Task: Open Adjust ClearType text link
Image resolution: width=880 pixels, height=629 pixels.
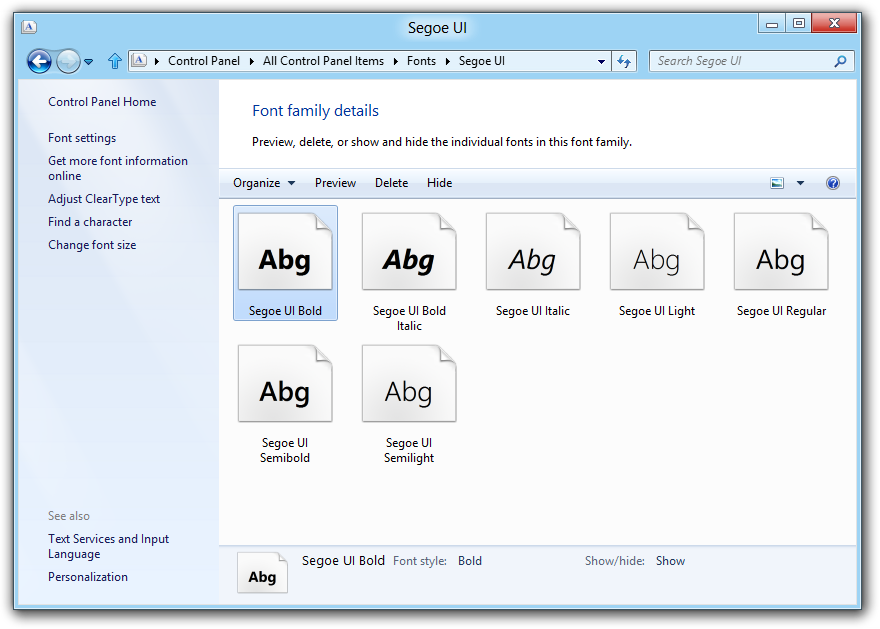Action: (104, 199)
